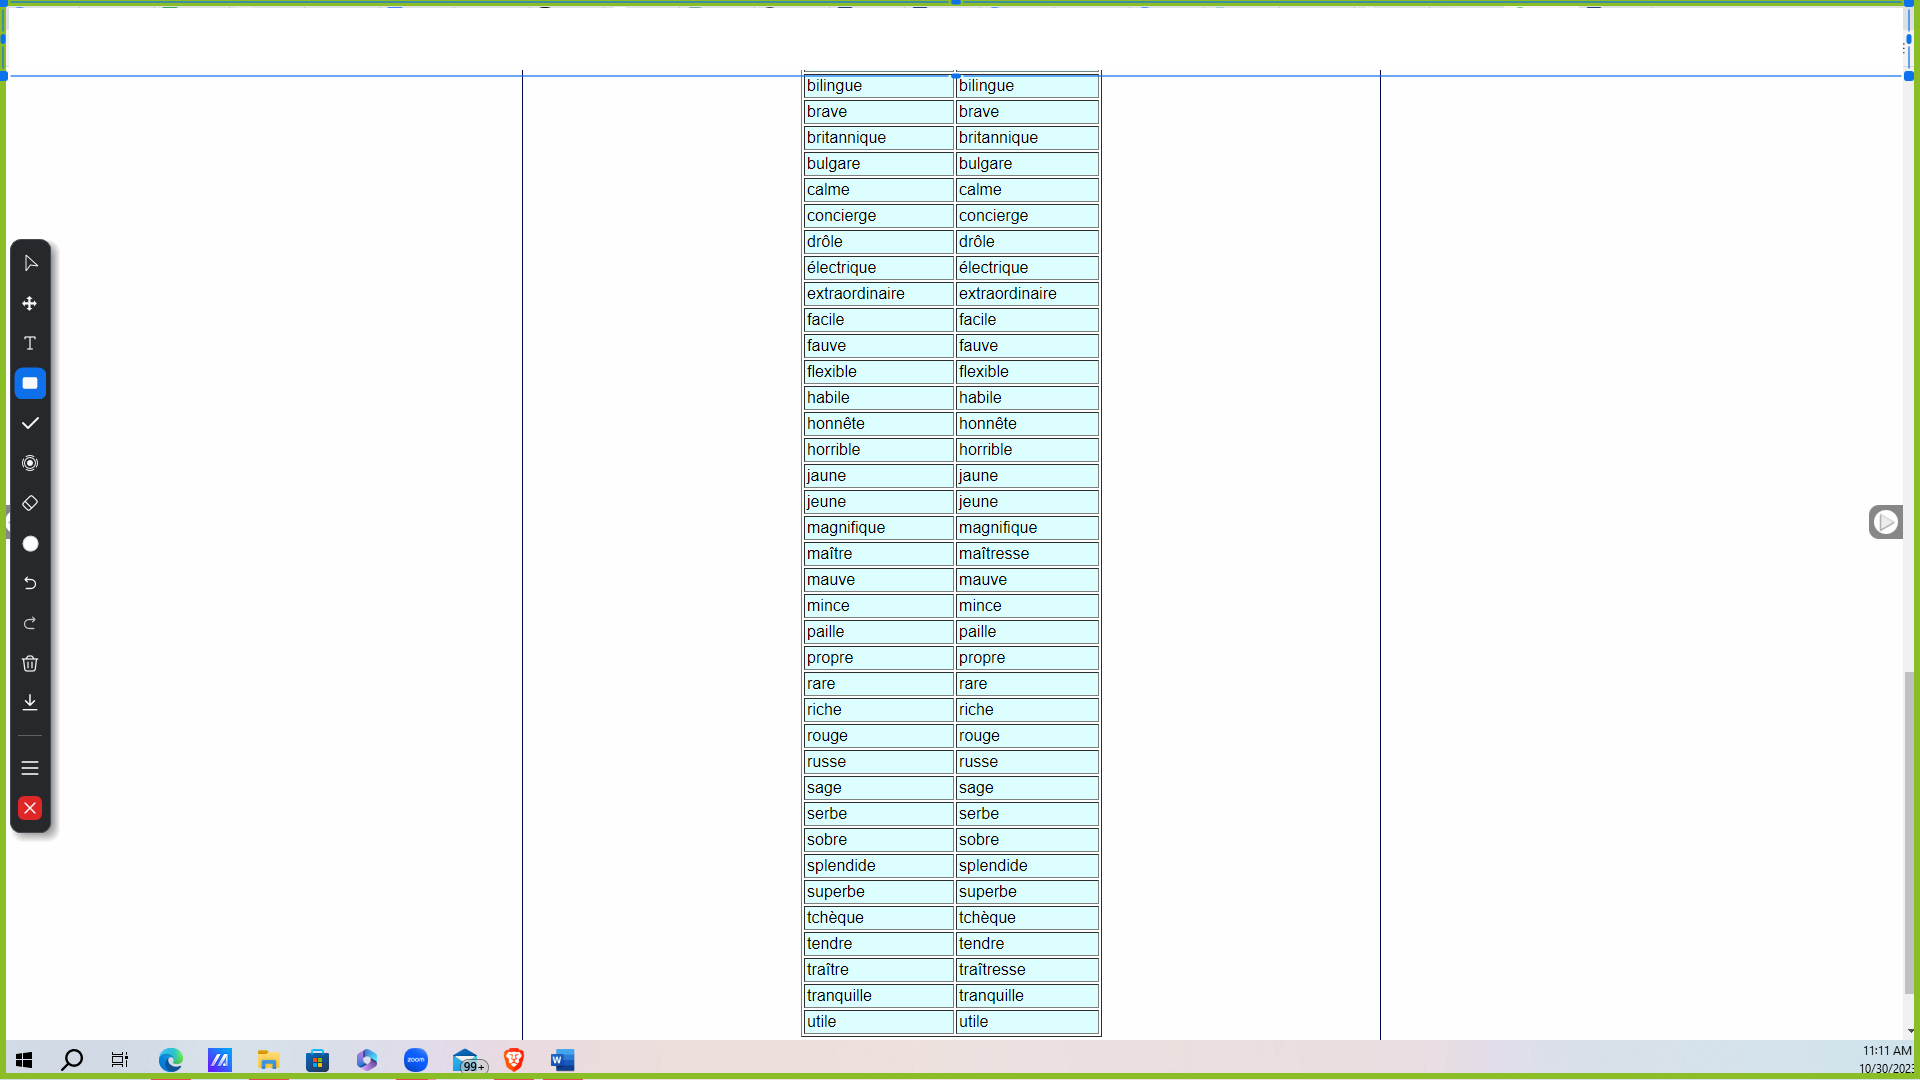Screen dimensions: 1920x1080
Task: Save annotations with download icon
Action: coord(30,703)
